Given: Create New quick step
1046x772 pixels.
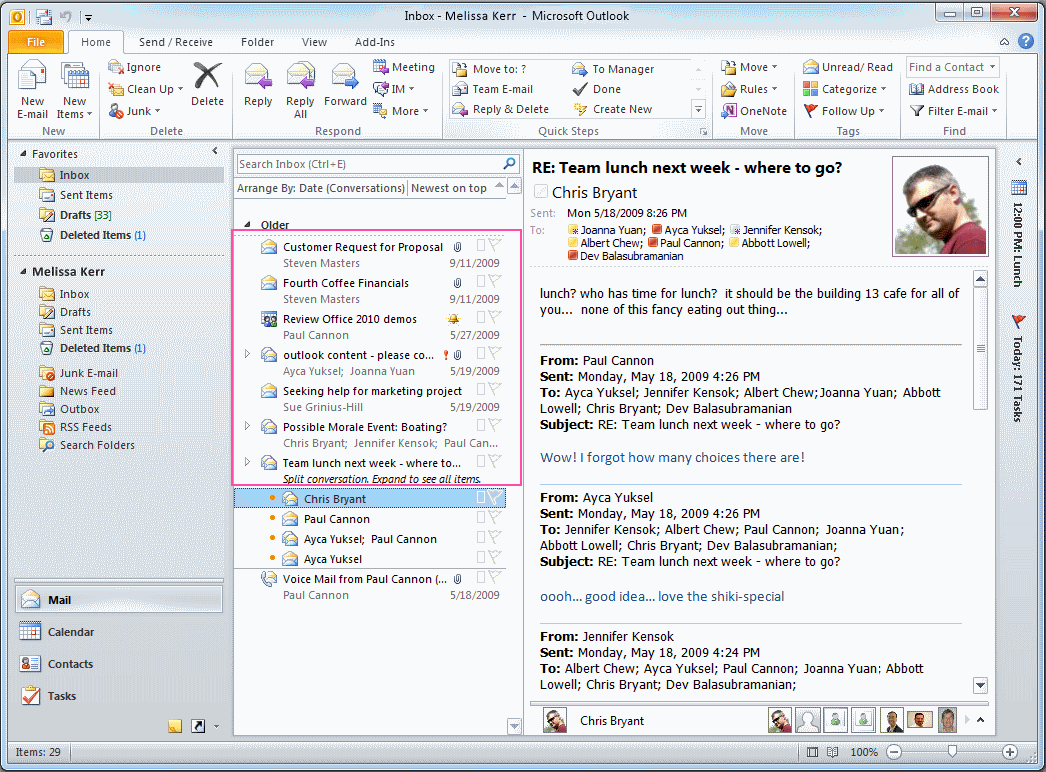Looking at the screenshot, I should (x=612, y=109).
